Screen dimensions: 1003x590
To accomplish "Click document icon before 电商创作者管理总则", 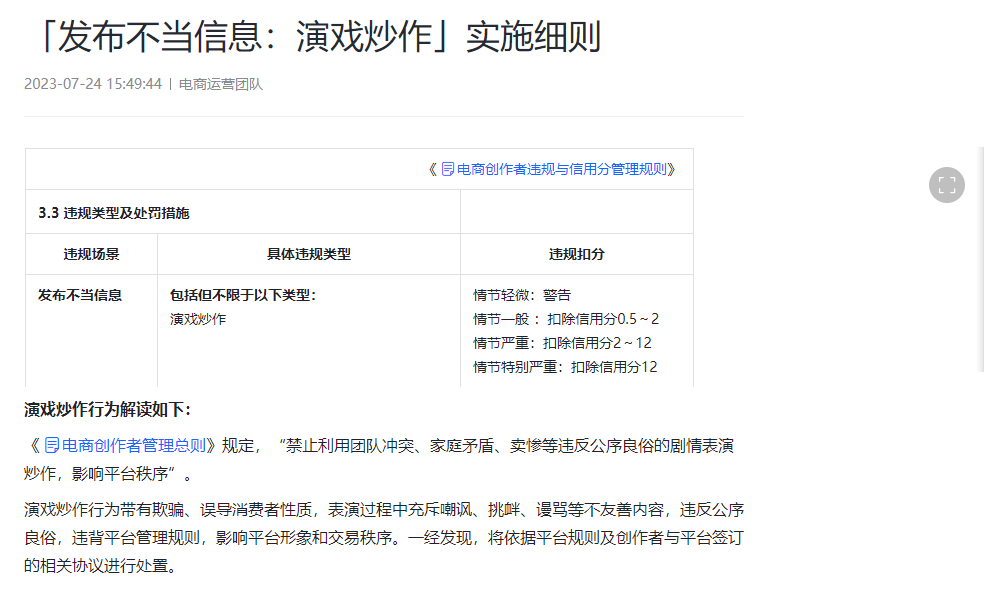I will (x=52, y=445).
